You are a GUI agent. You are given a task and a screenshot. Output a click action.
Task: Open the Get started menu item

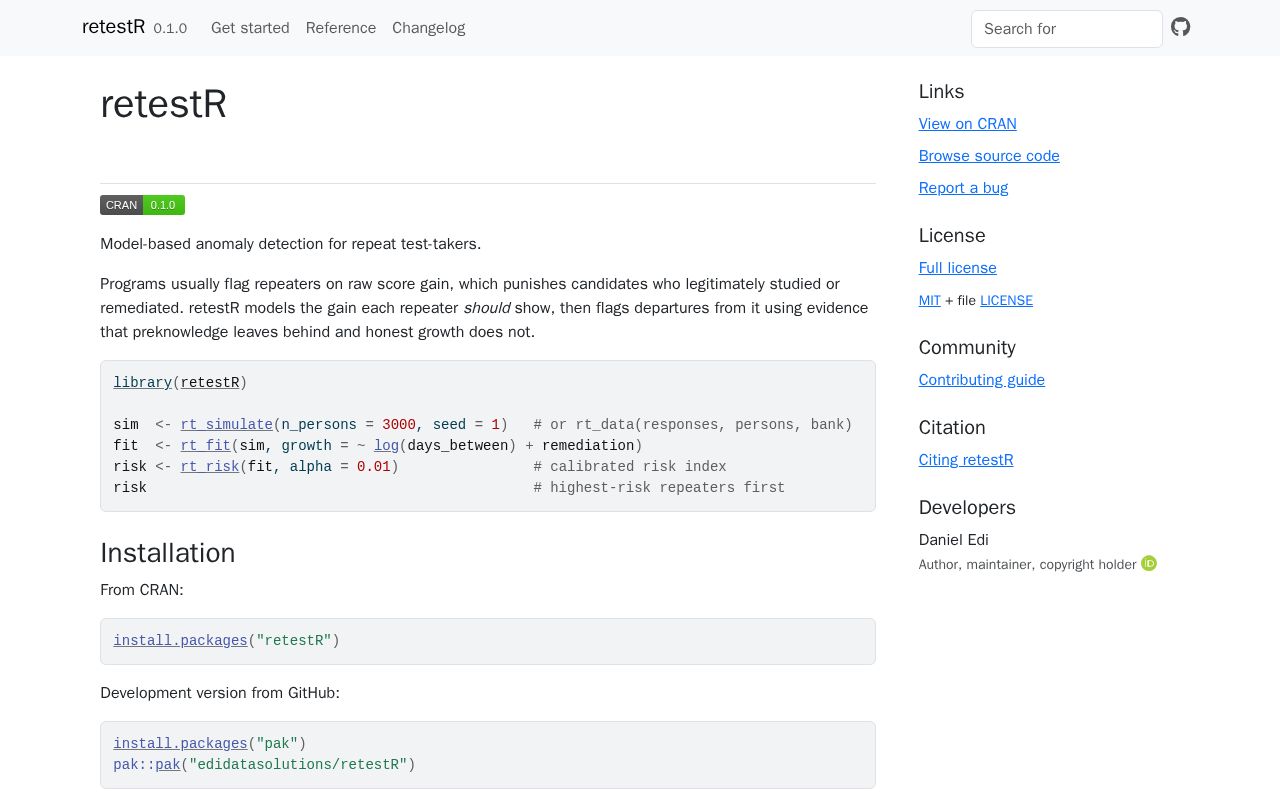pos(250,28)
